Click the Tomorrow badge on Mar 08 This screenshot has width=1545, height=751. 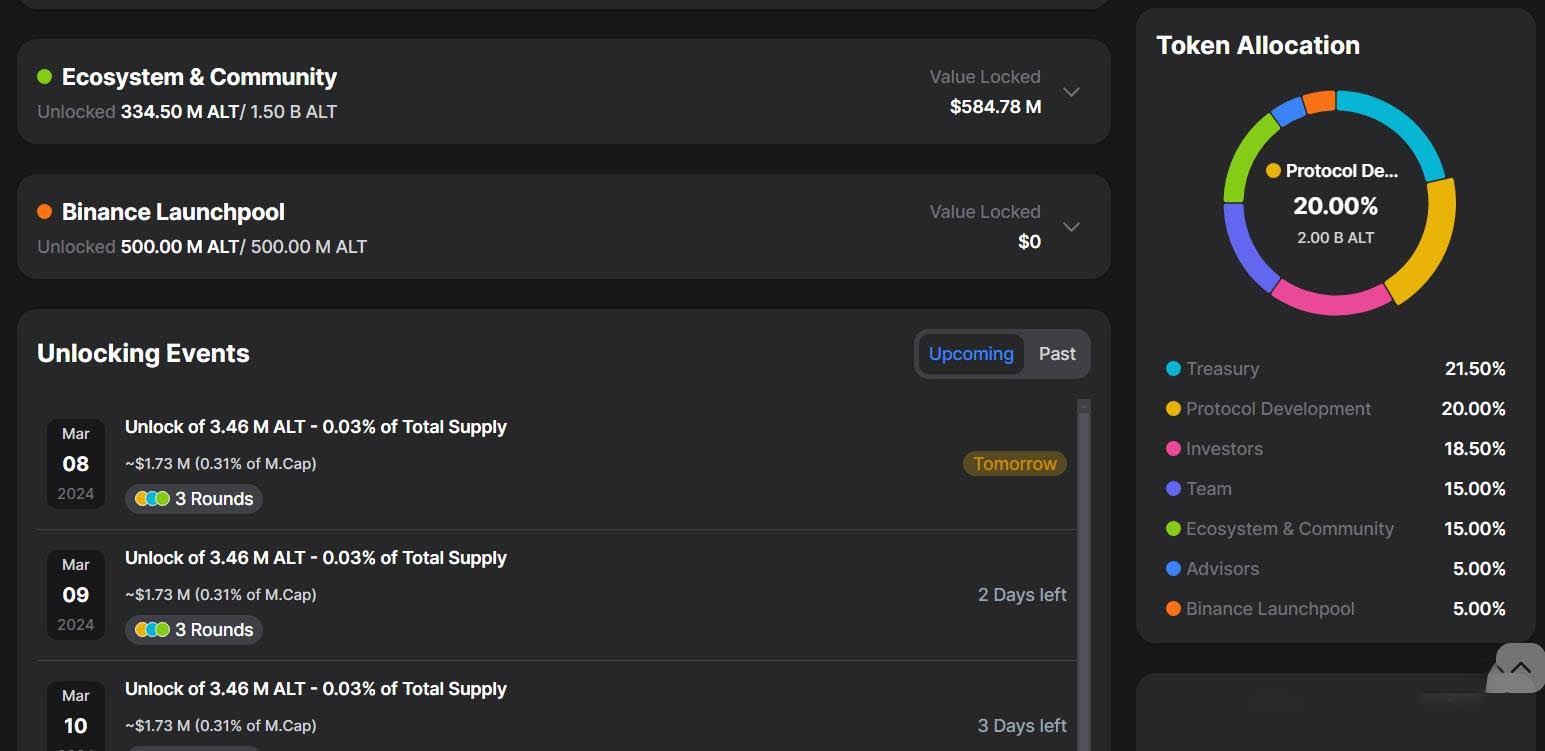click(x=1014, y=464)
